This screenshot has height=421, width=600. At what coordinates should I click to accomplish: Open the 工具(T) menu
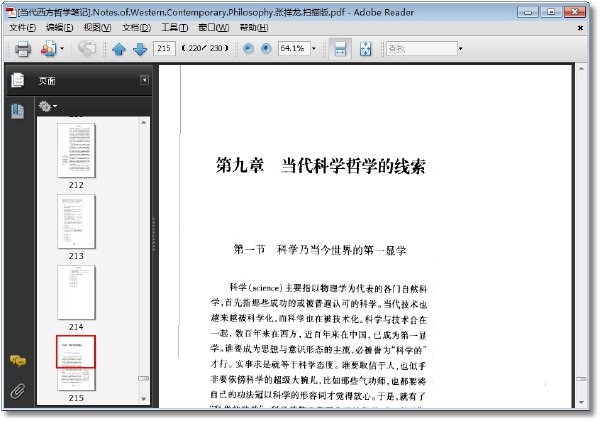(174, 28)
